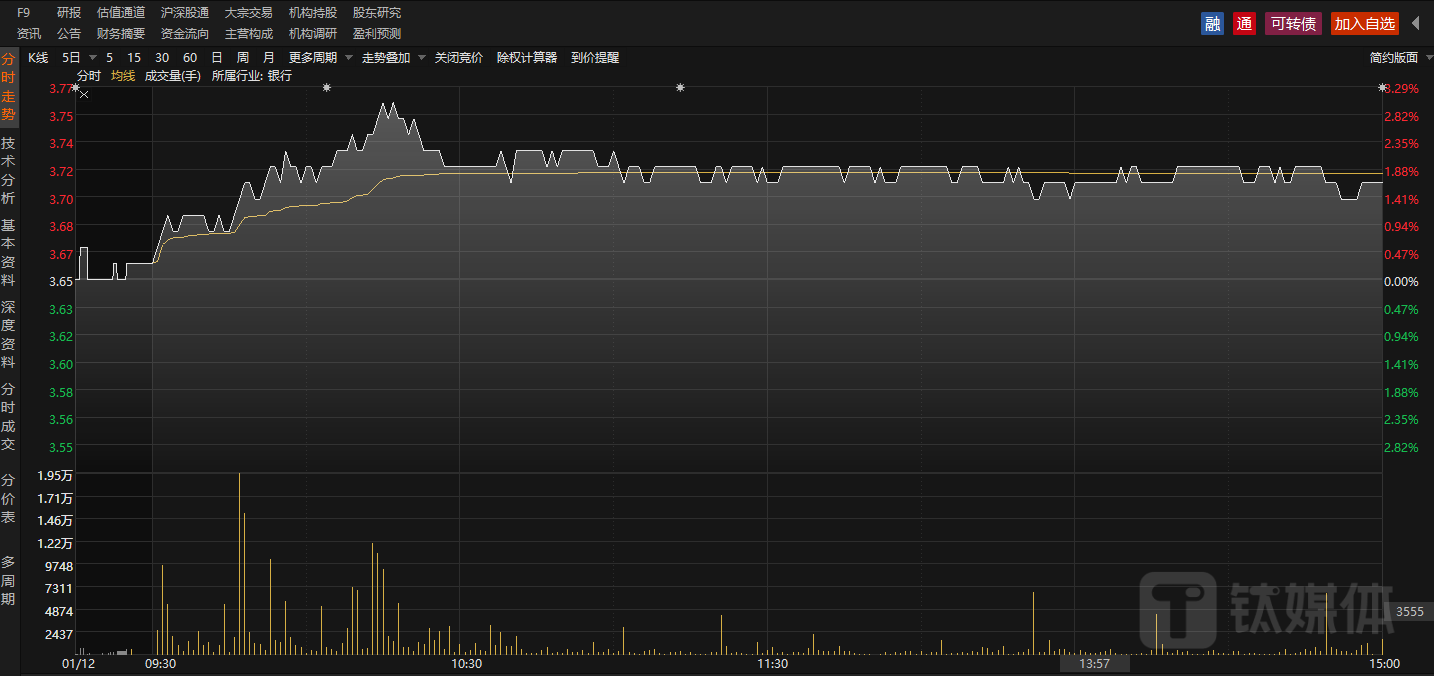
Task: Click the star event marker near 10:30
Action: click(x=680, y=88)
